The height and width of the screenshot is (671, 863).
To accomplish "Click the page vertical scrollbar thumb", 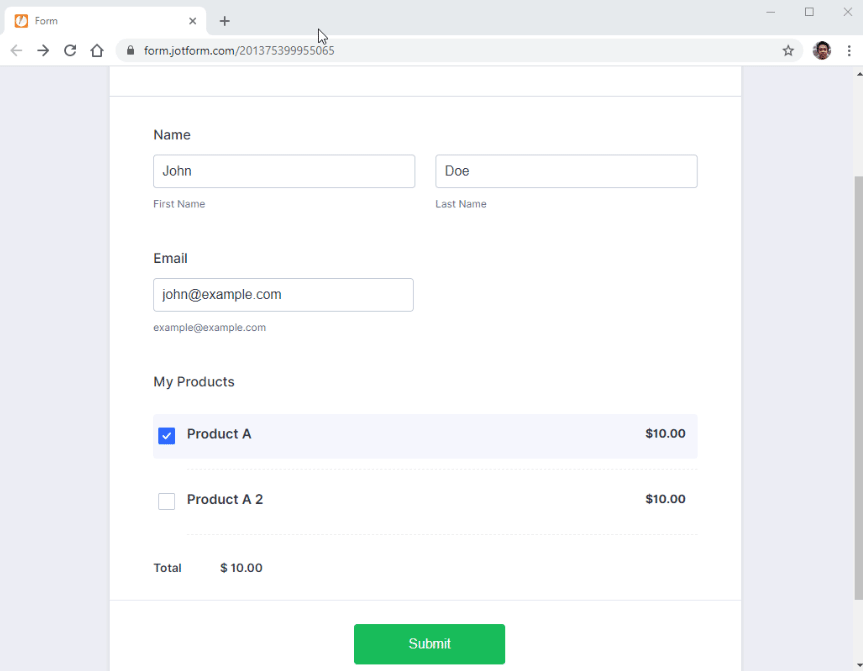I will point(859,388).
